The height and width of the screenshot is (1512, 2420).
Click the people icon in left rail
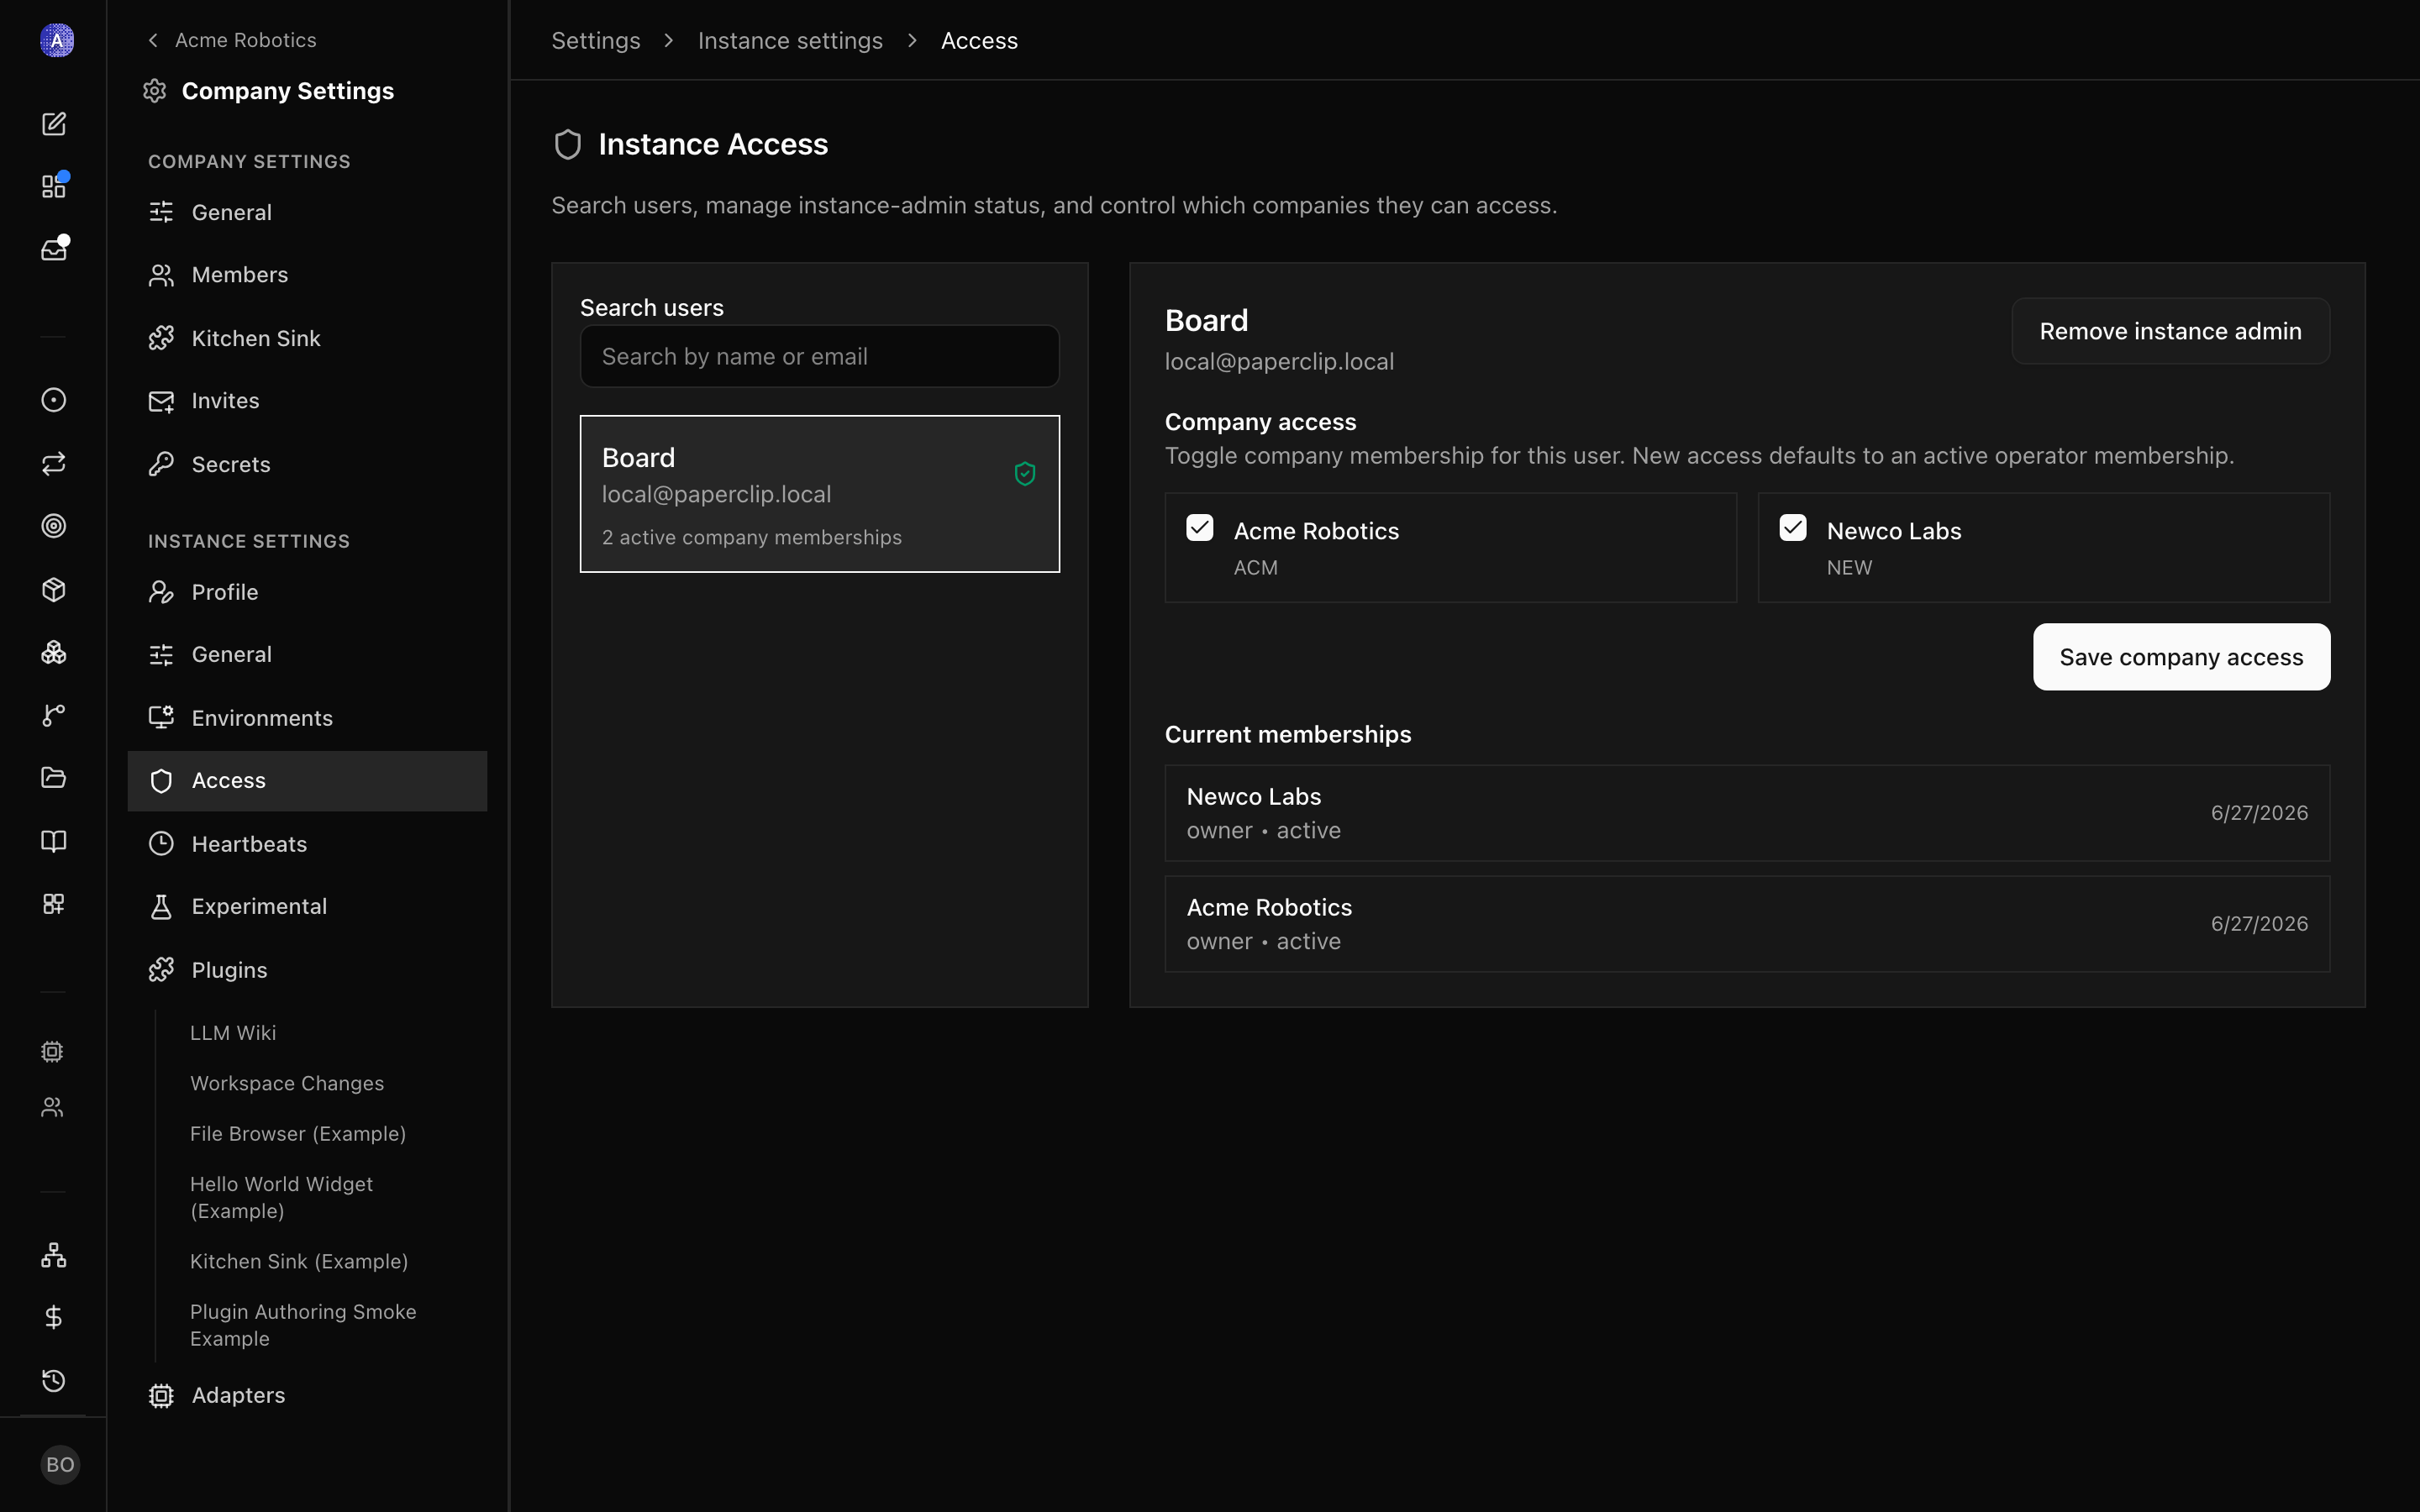(x=52, y=1107)
